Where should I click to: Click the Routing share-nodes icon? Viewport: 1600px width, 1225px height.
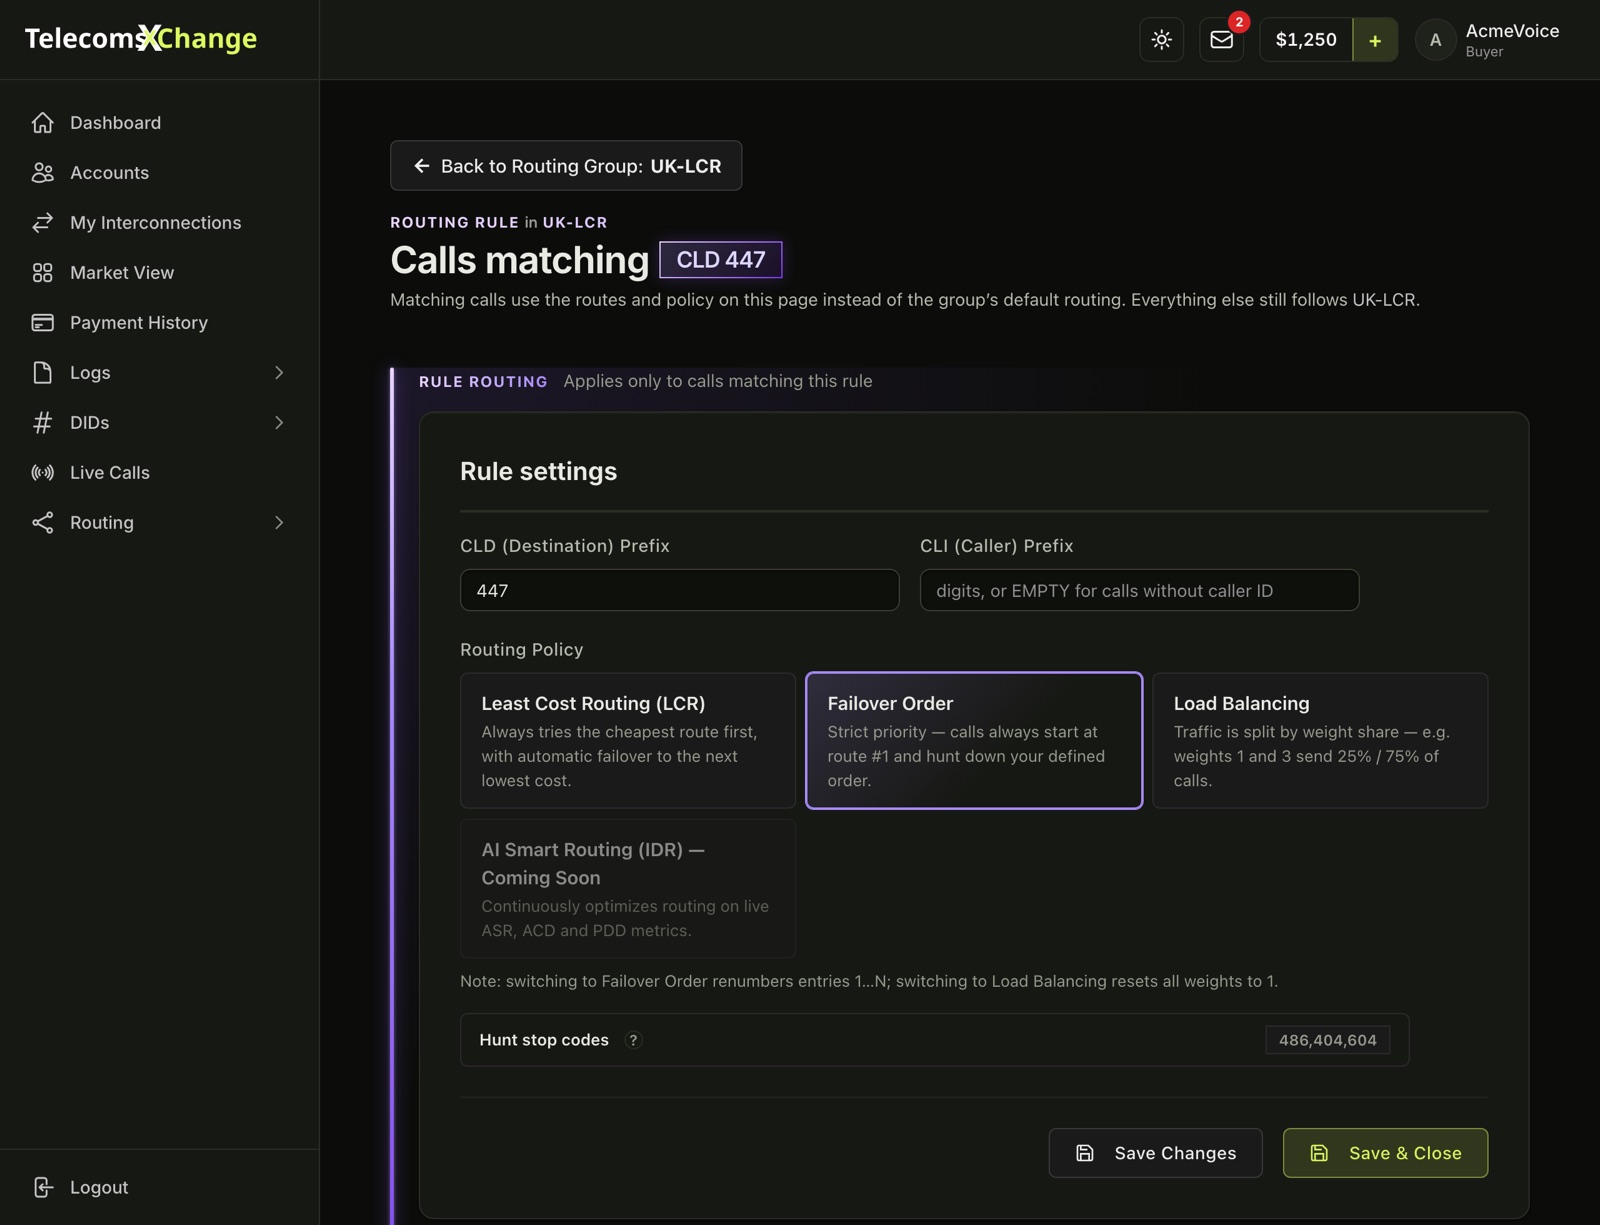click(x=42, y=523)
